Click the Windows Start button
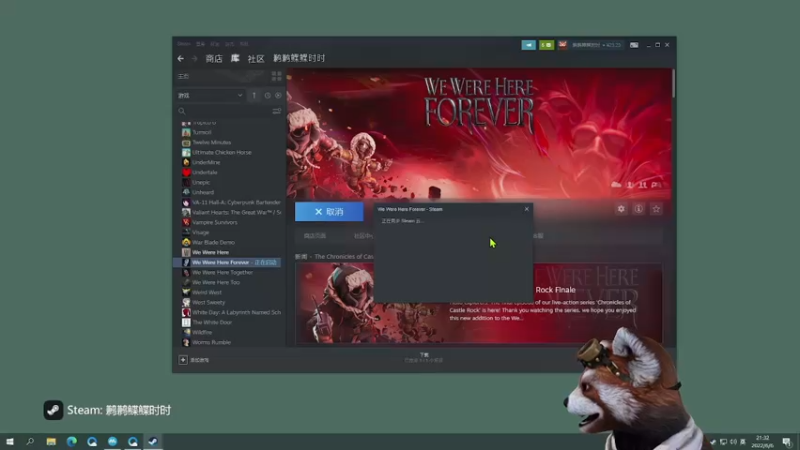800x450 pixels. 10,442
